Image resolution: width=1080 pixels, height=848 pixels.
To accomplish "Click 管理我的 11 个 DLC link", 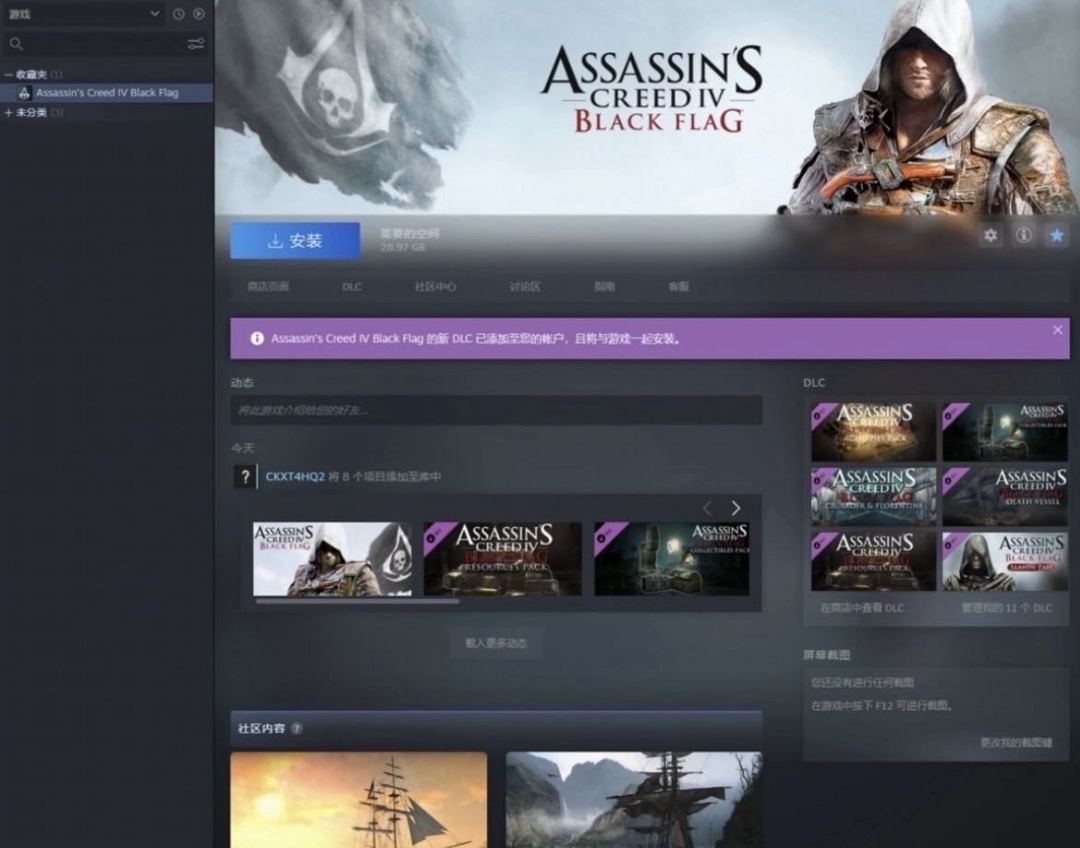I will [1006, 608].
